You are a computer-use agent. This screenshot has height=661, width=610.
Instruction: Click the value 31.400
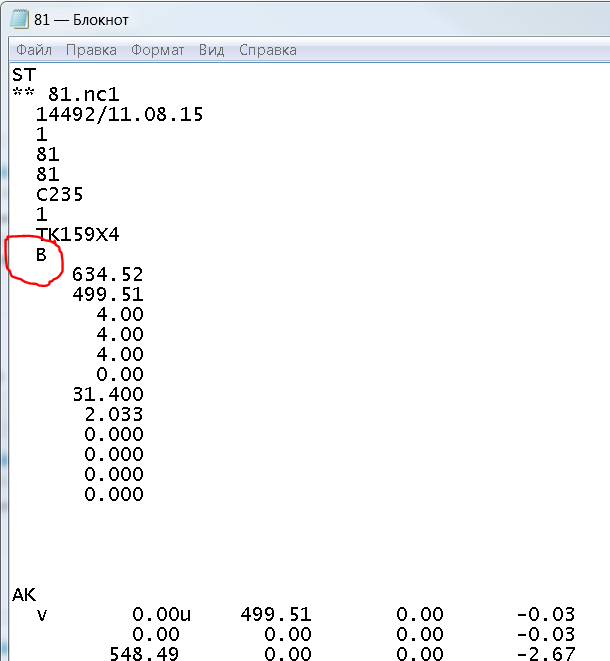tap(107, 394)
